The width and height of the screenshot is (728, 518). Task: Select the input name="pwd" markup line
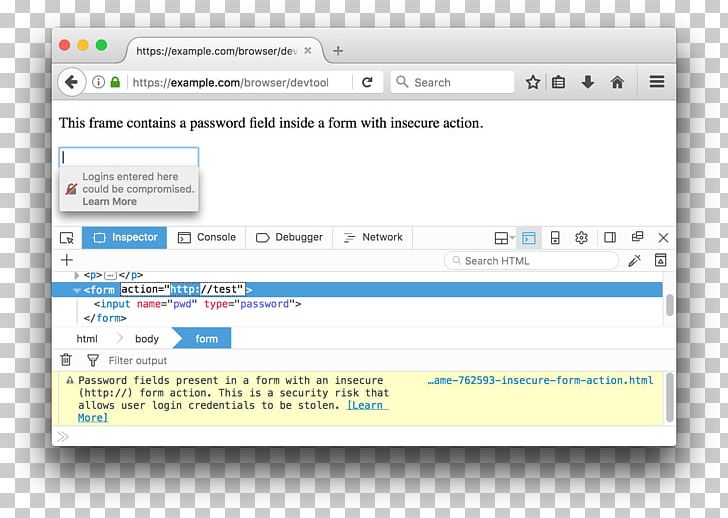[197, 304]
